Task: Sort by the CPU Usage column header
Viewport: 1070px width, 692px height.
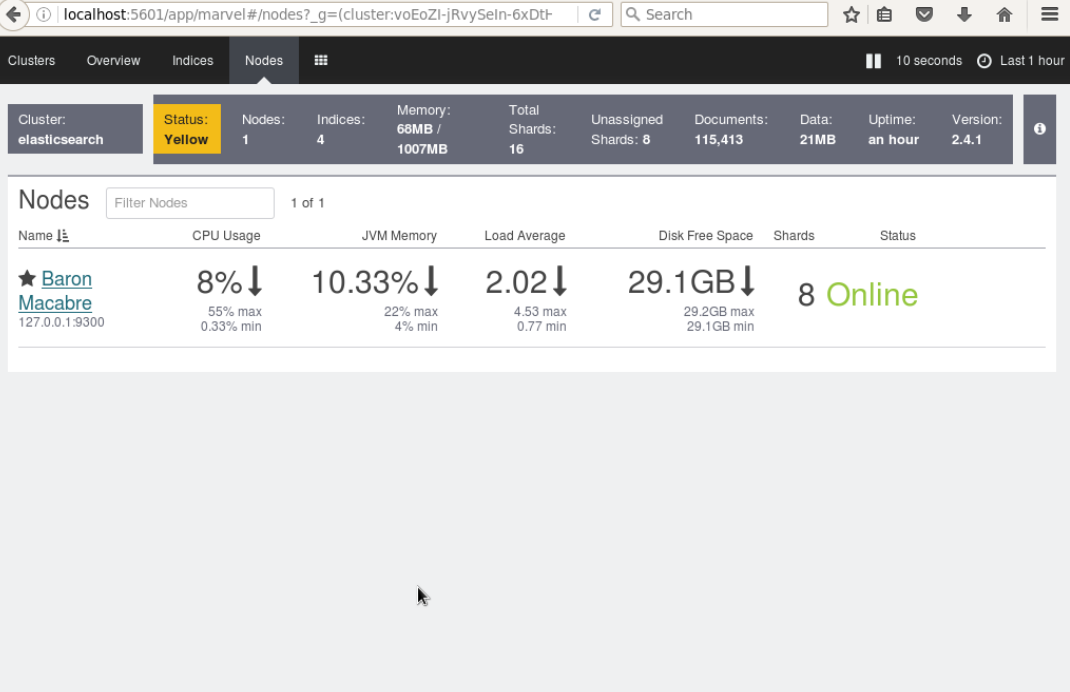Action: tap(226, 235)
